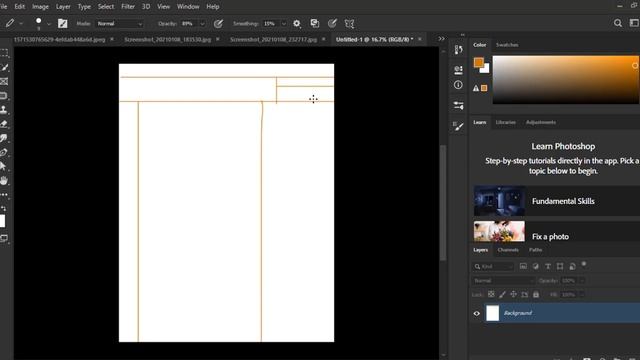Select the Rectangular Marquee tool

tap(4, 53)
